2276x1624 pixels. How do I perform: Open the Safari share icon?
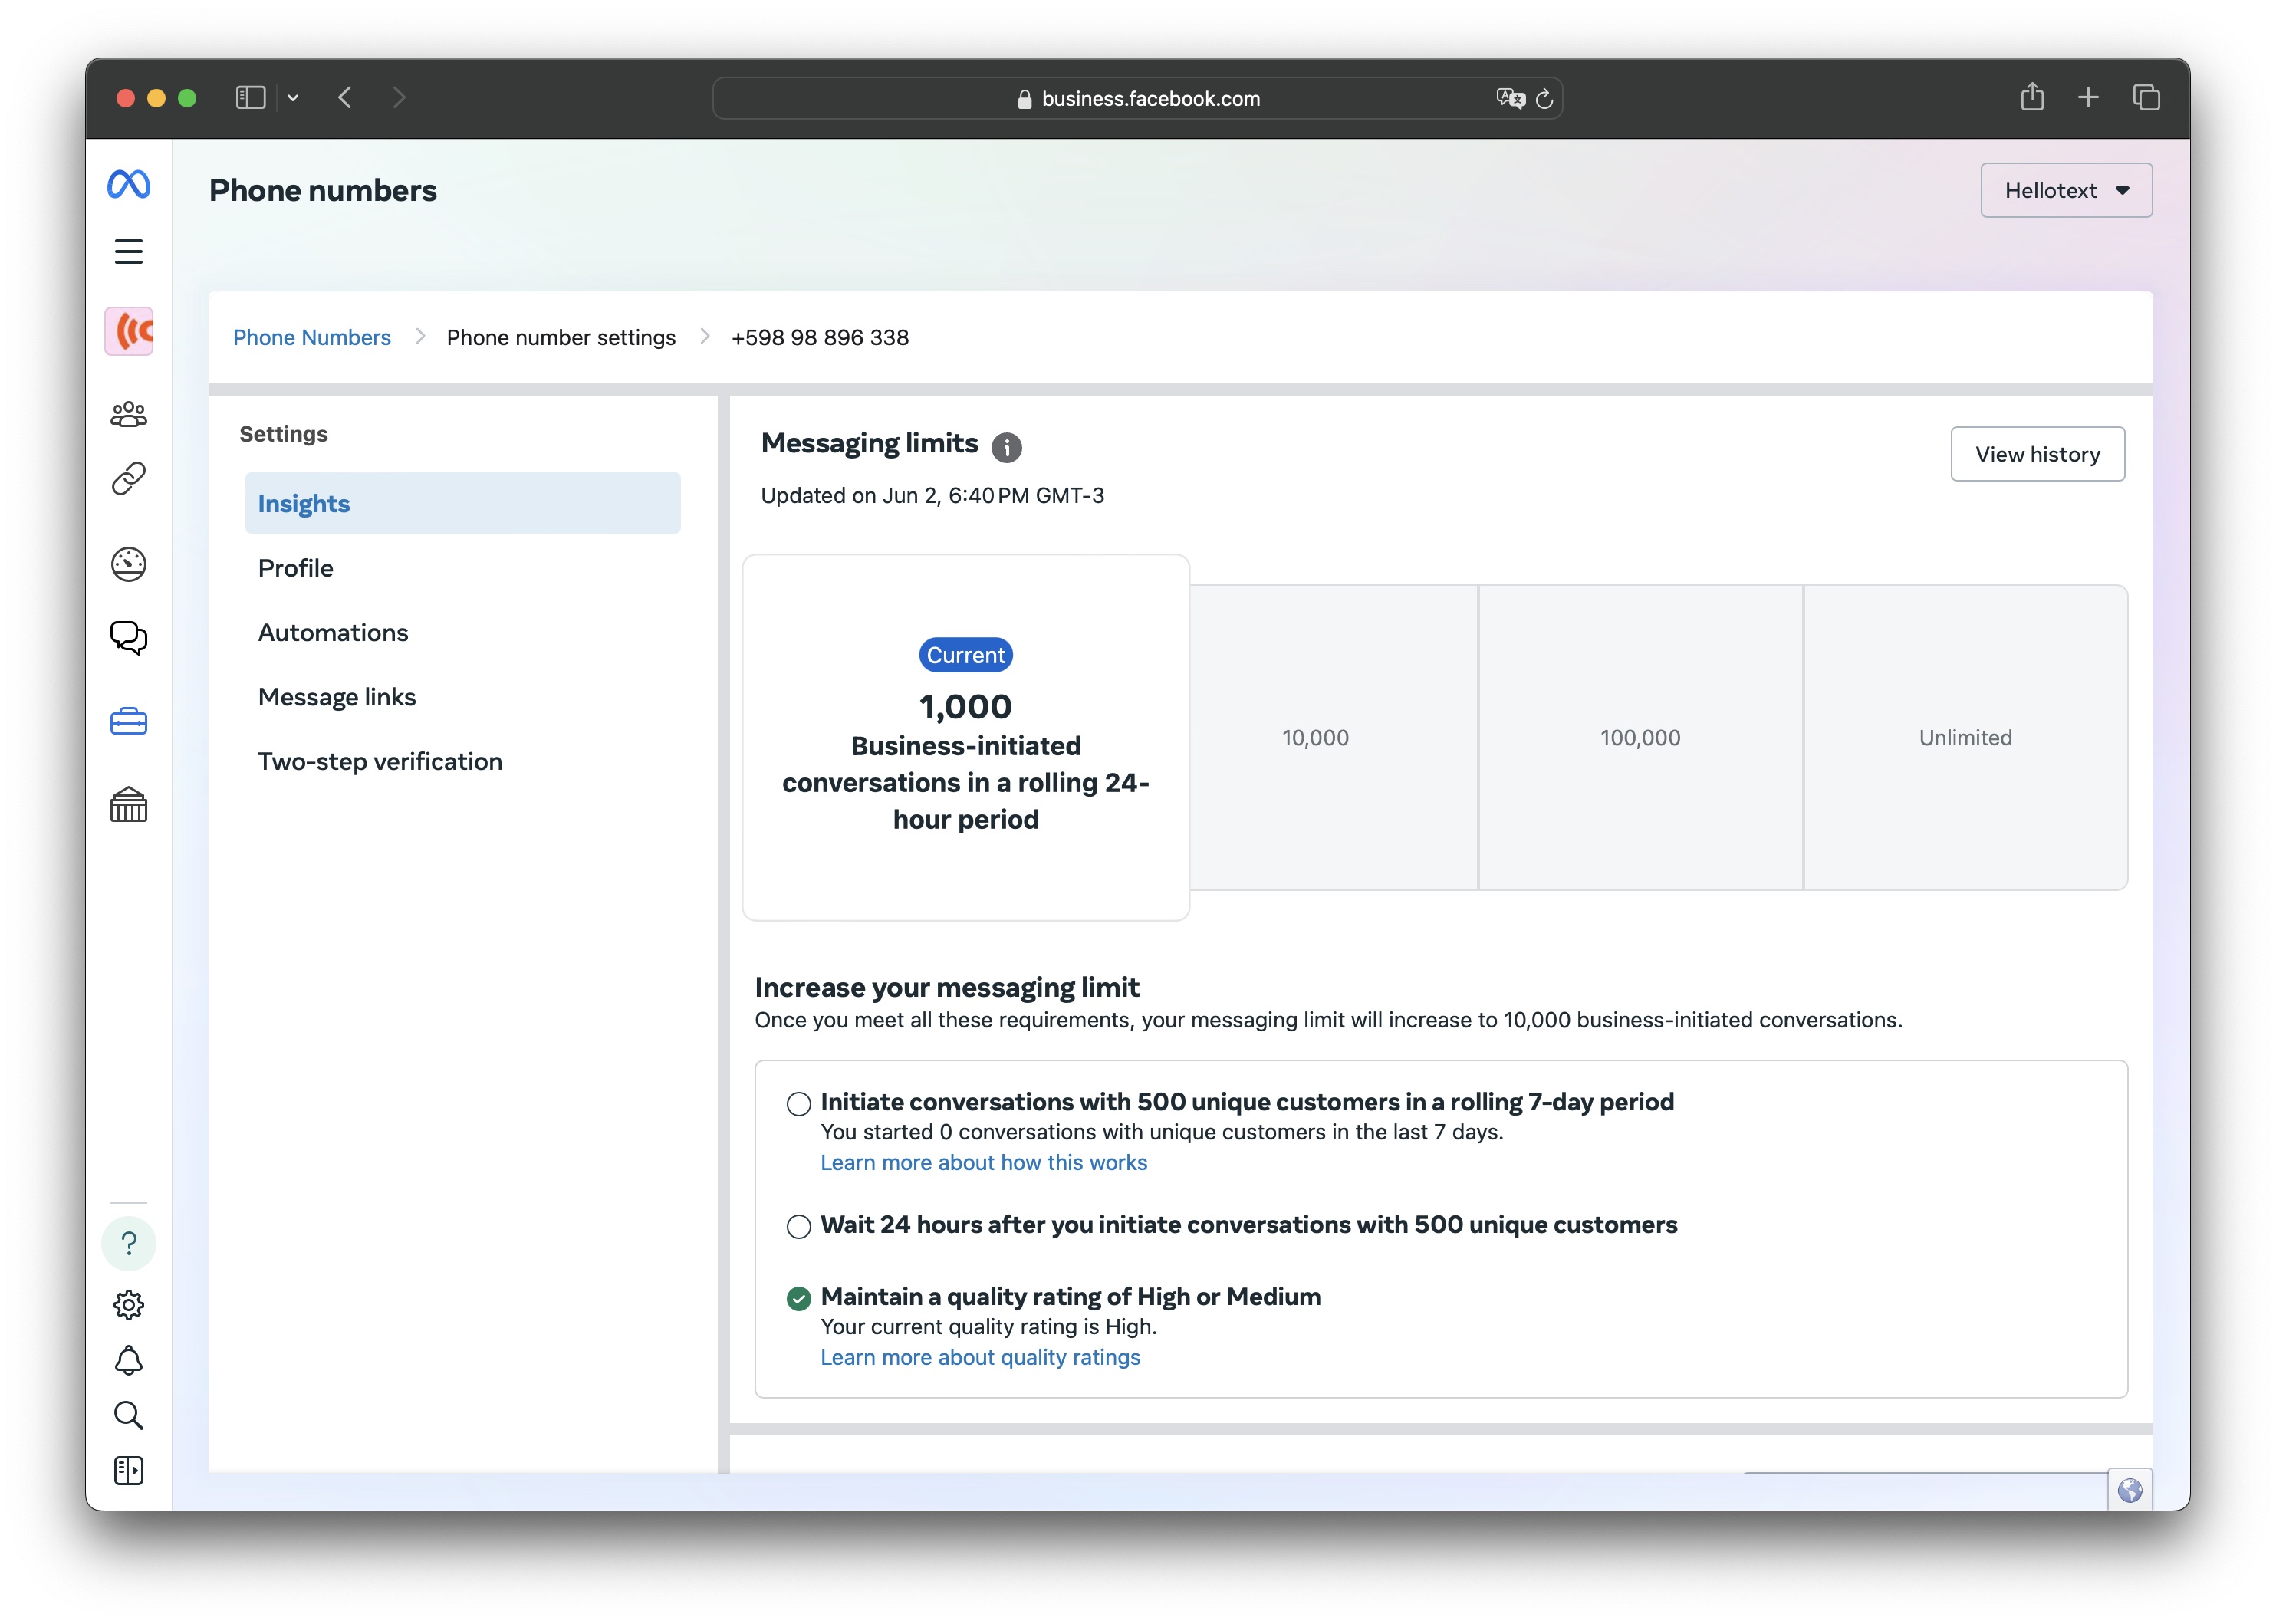[2032, 96]
